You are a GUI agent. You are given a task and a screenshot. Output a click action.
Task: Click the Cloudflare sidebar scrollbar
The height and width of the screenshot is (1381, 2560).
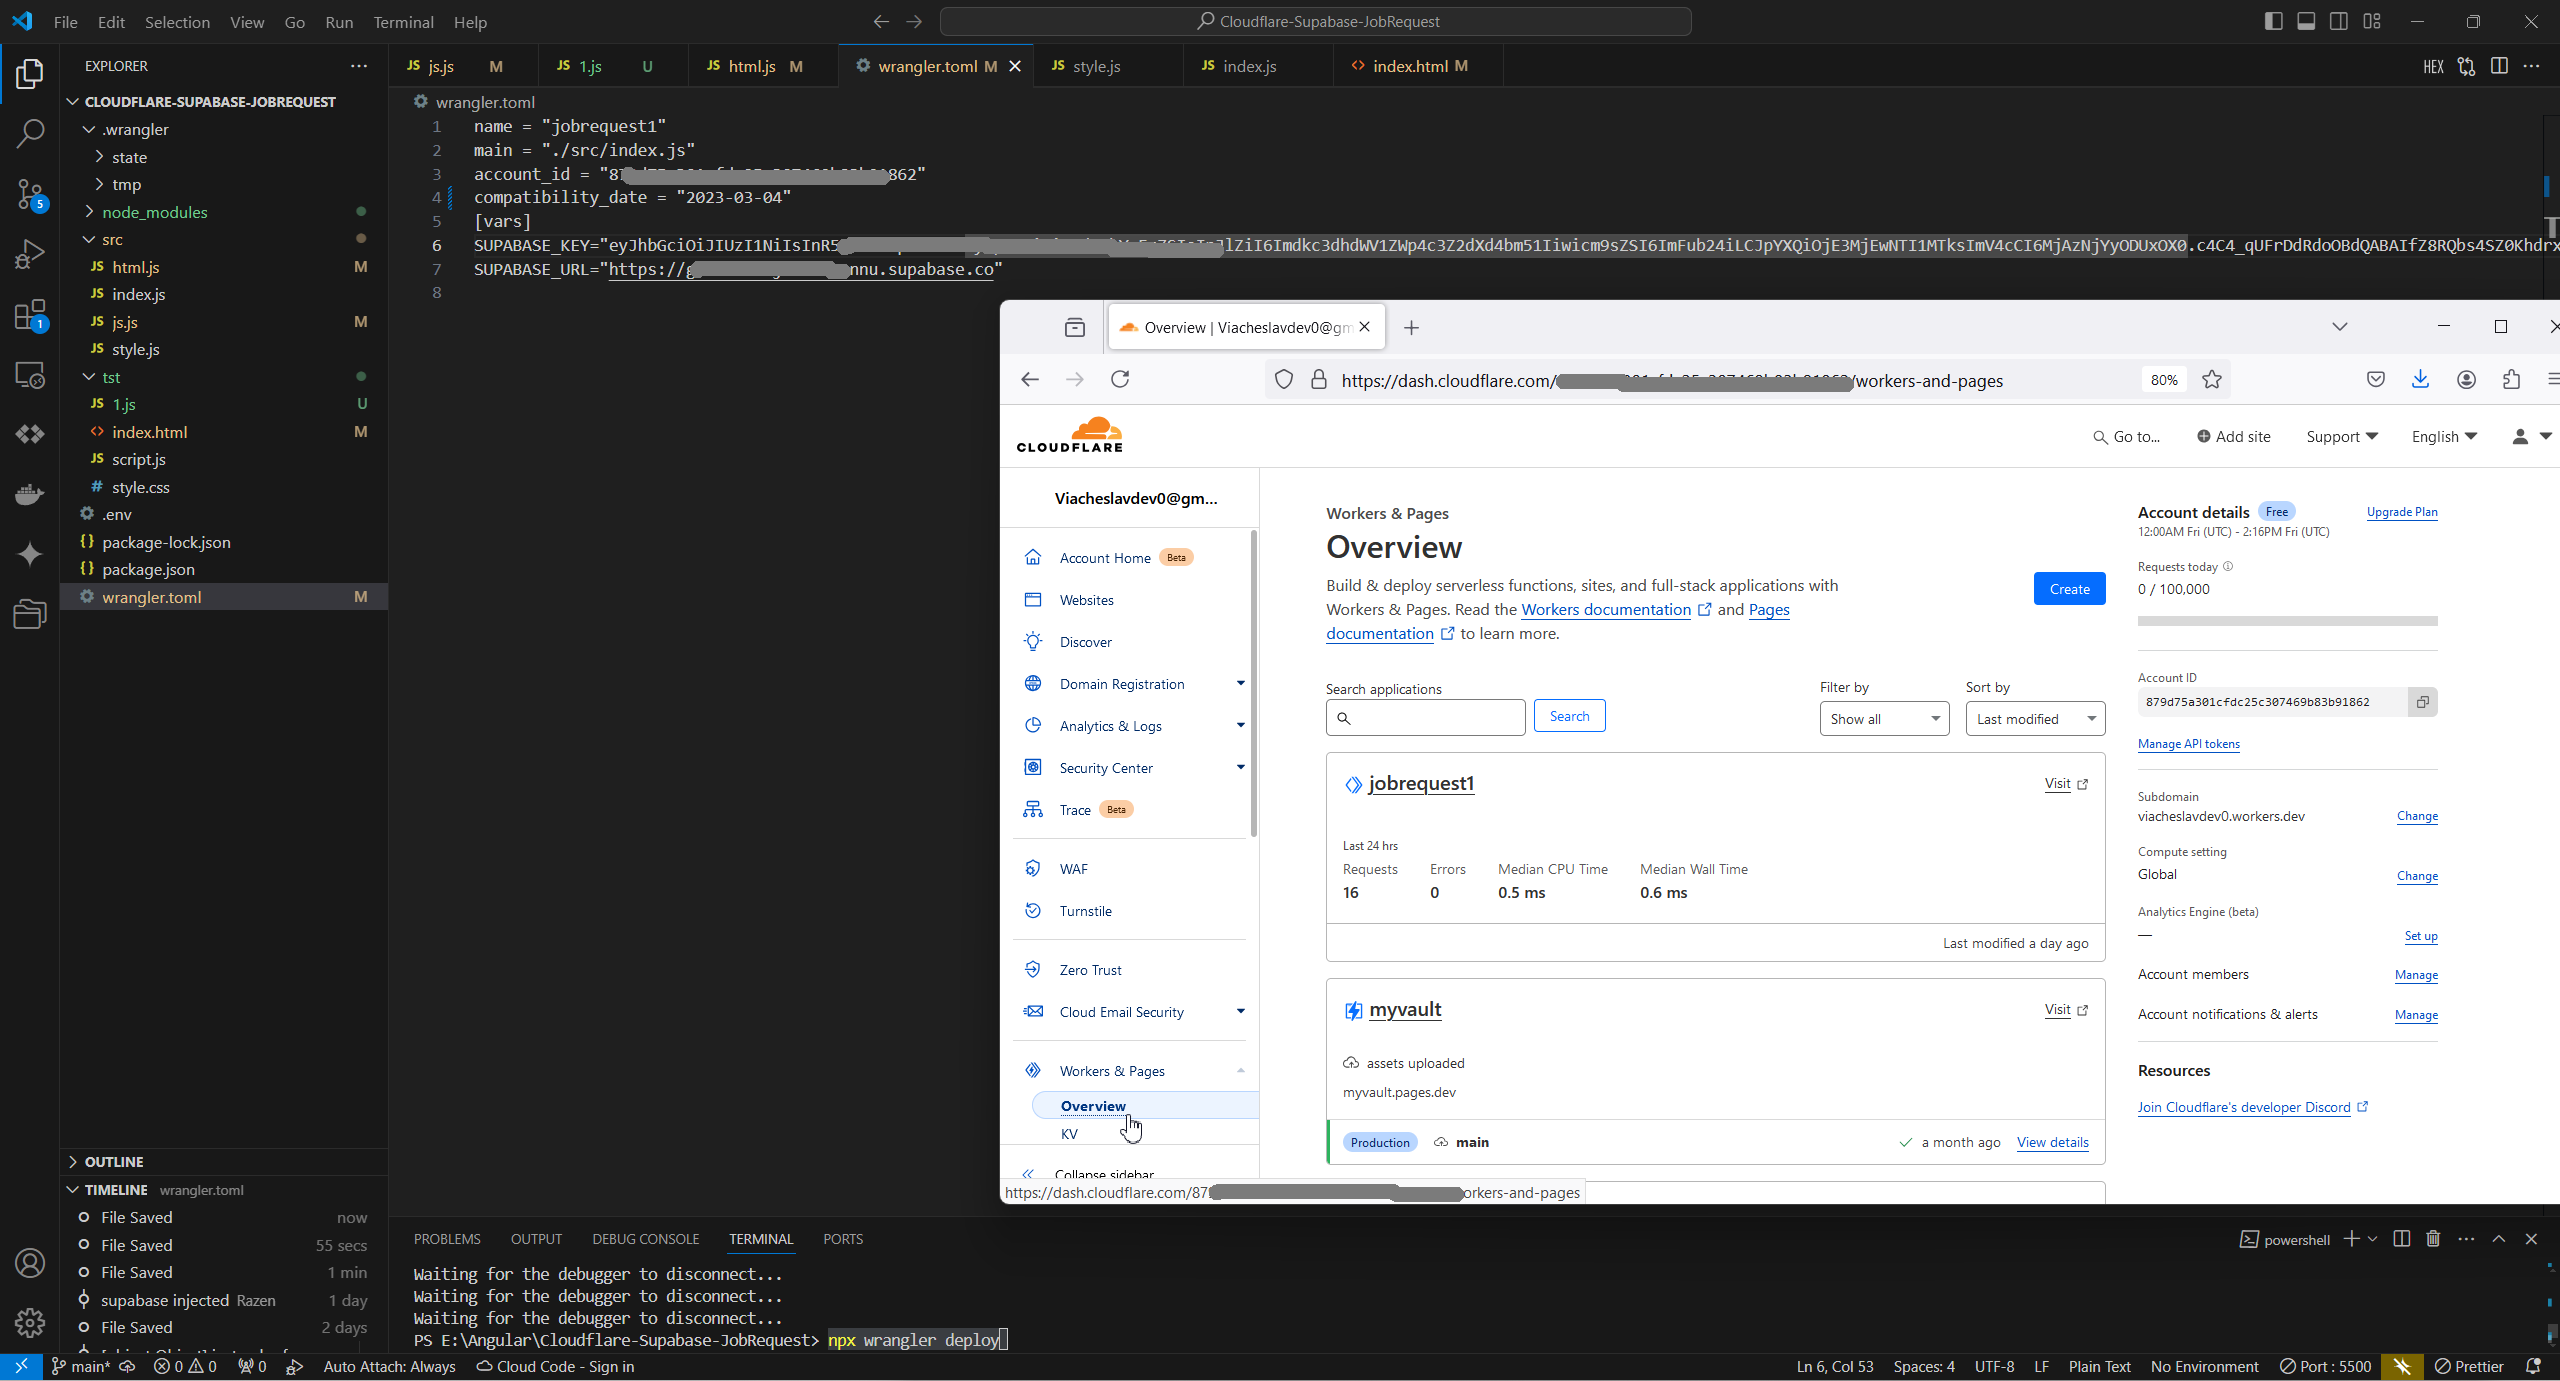1253,684
